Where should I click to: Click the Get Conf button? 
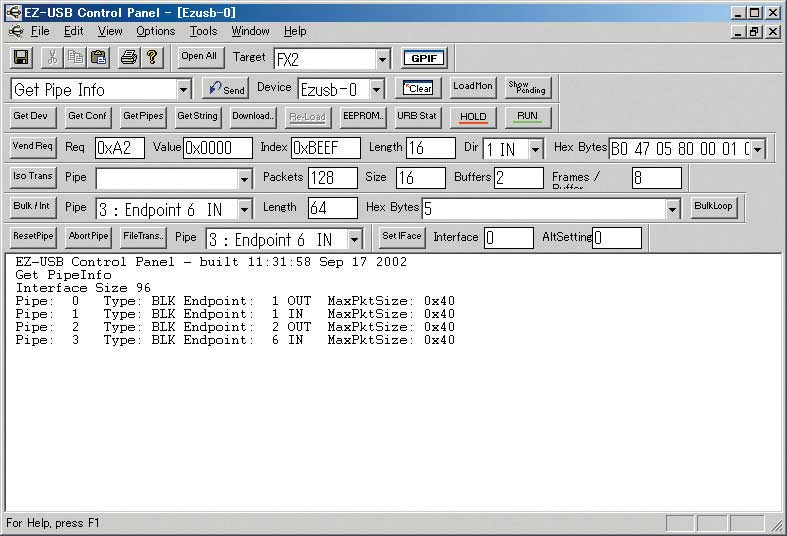(x=87, y=117)
